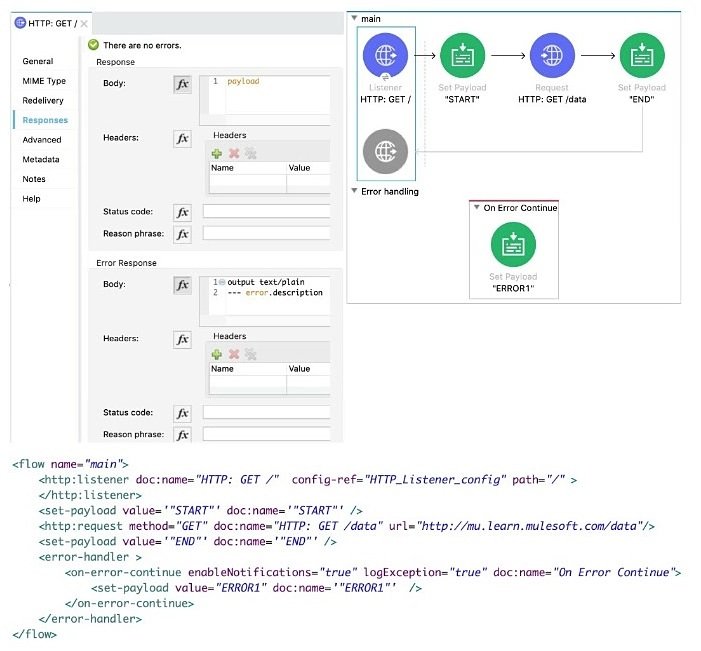This screenshot has height=651, width=701.
Task: Click the flow name="main" XML line
Action: [71, 464]
